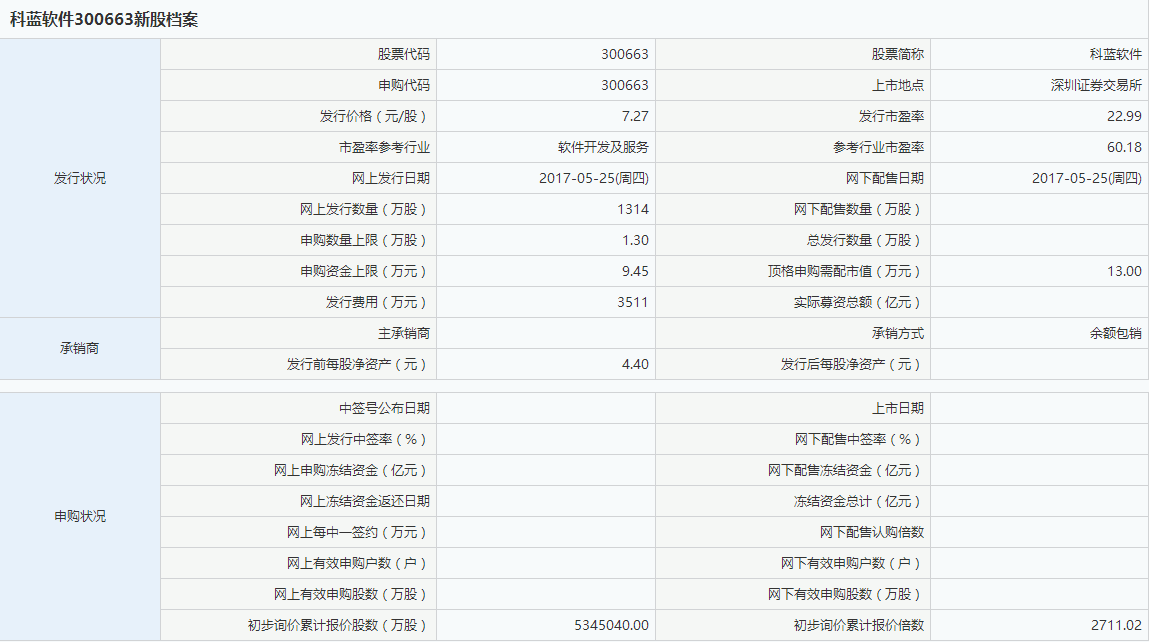Click the 上市日期 label

point(898,408)
